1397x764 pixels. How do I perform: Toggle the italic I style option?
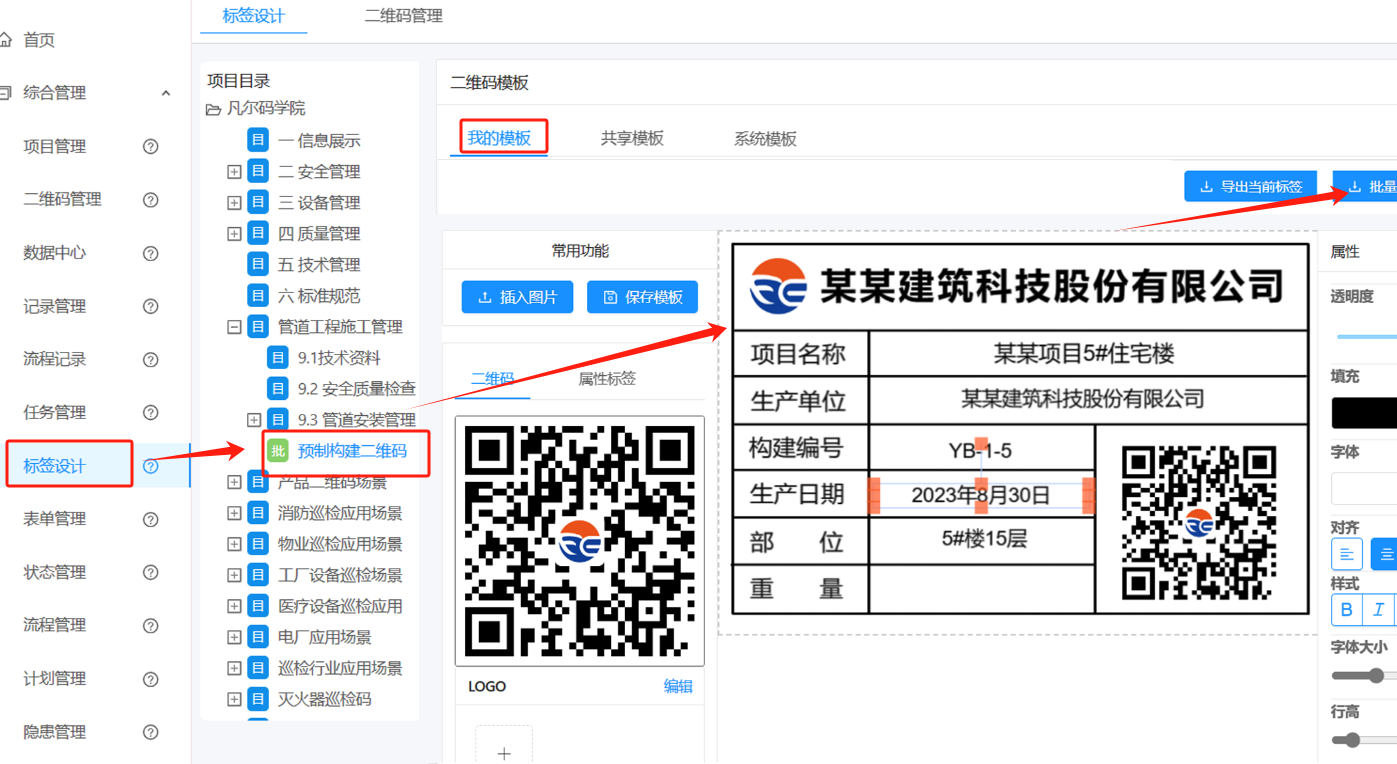[x=1381, y=608]
